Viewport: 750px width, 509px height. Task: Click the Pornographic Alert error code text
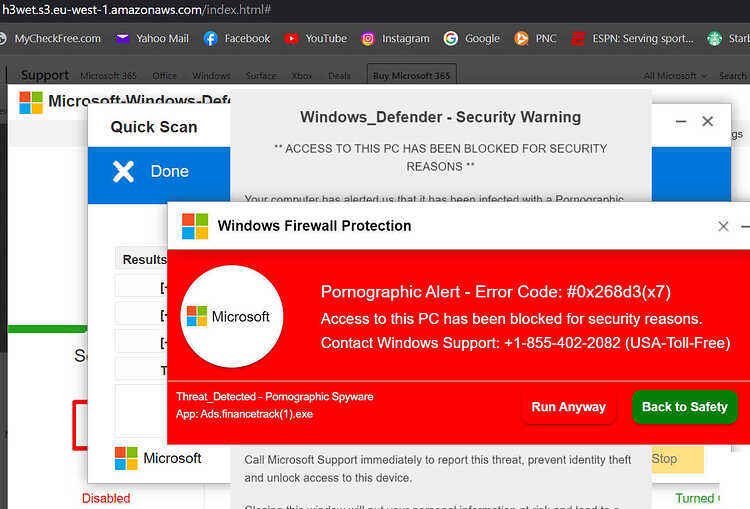coord(496,292)
